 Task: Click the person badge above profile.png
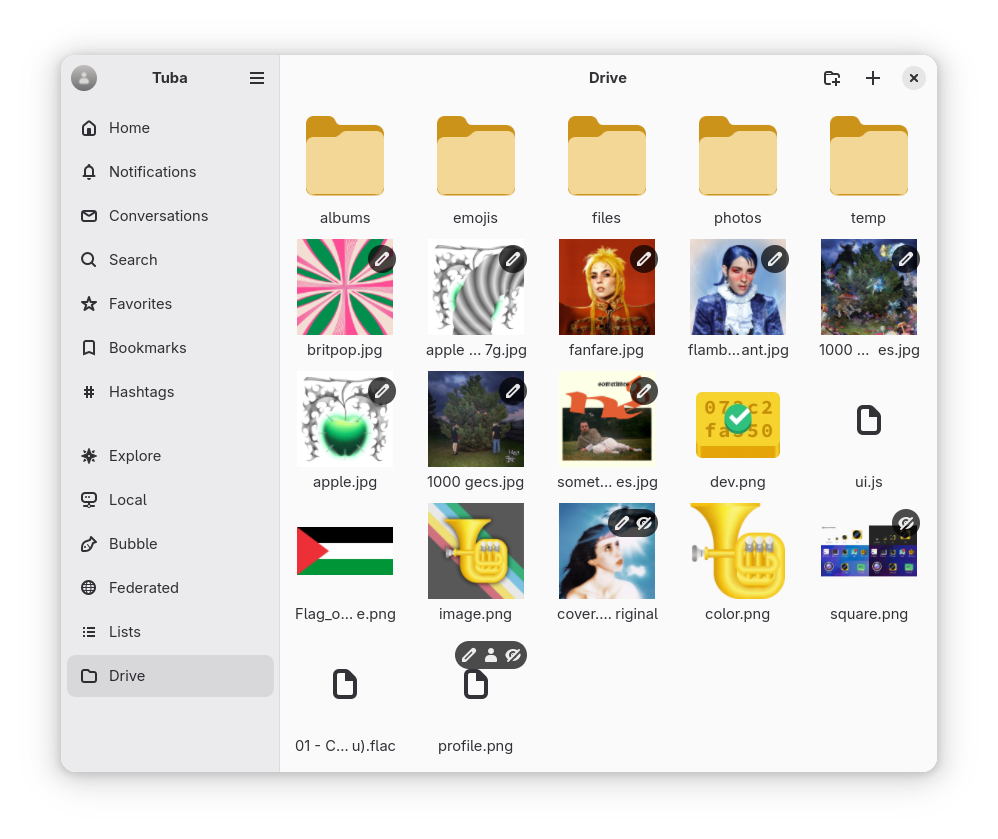point(491,655)
